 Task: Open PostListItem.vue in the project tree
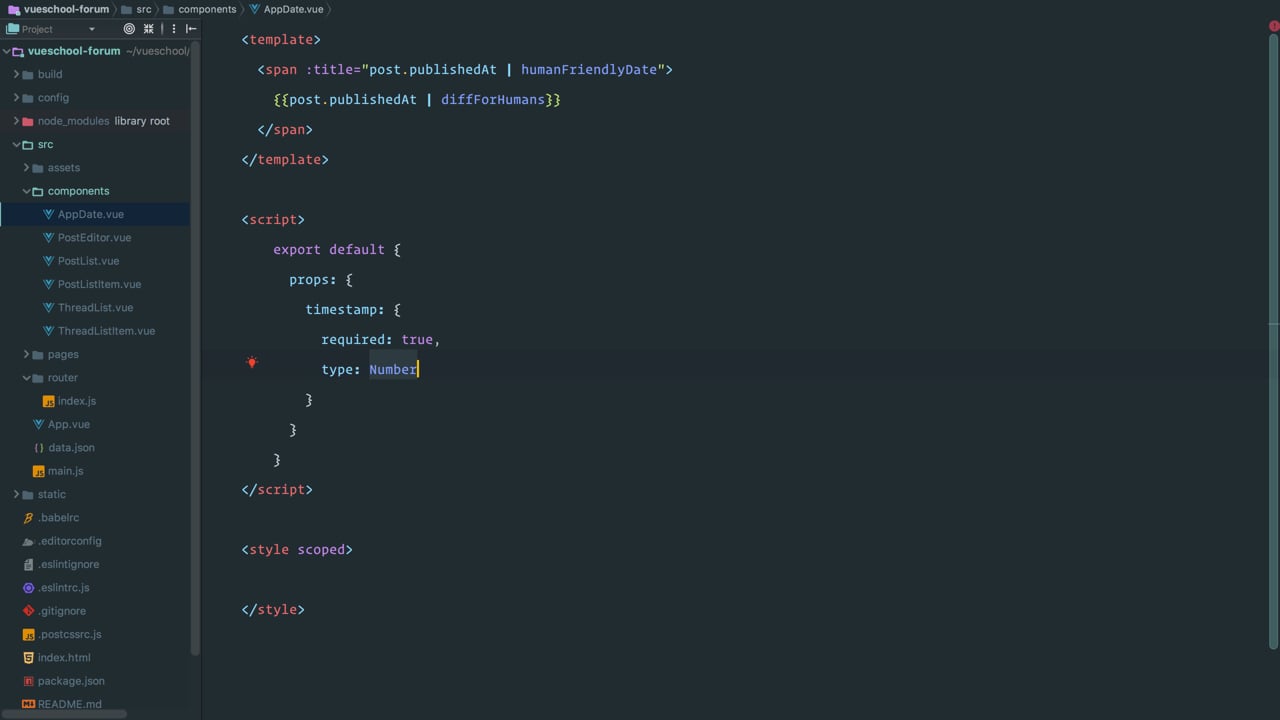99,284
